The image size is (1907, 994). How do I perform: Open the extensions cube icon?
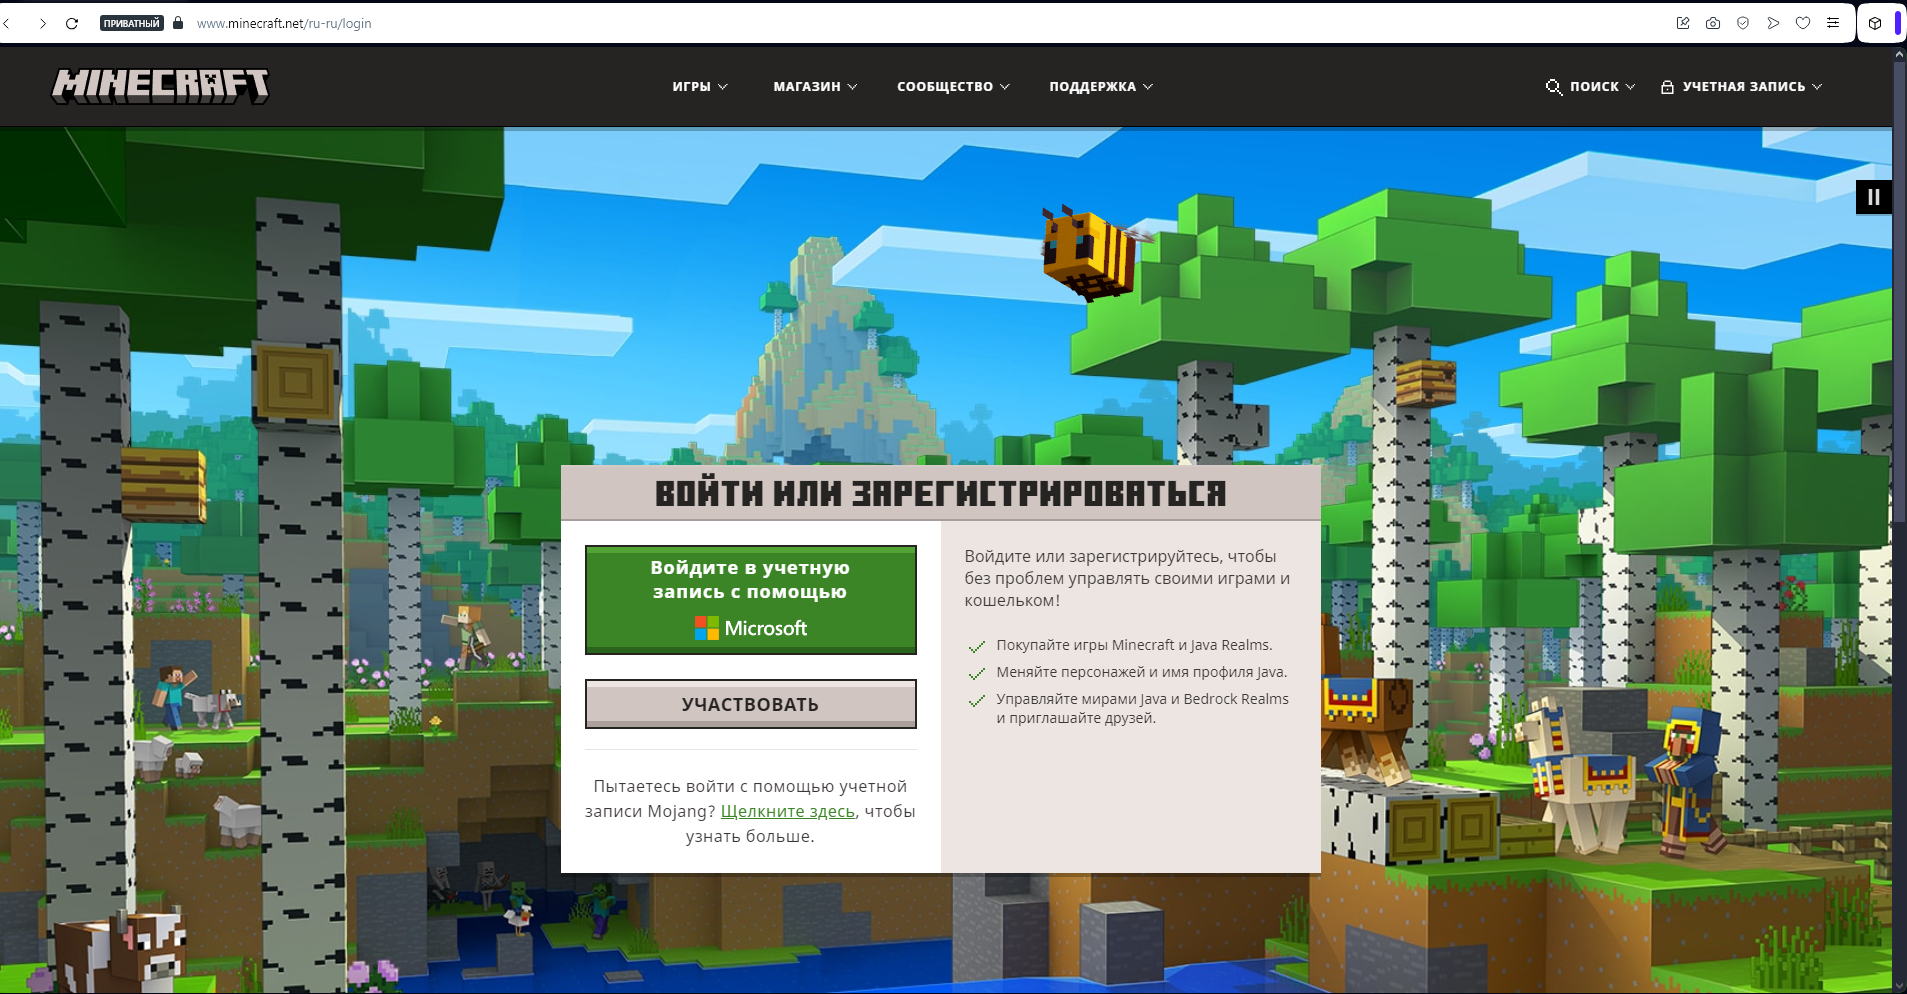point(1875,23)
